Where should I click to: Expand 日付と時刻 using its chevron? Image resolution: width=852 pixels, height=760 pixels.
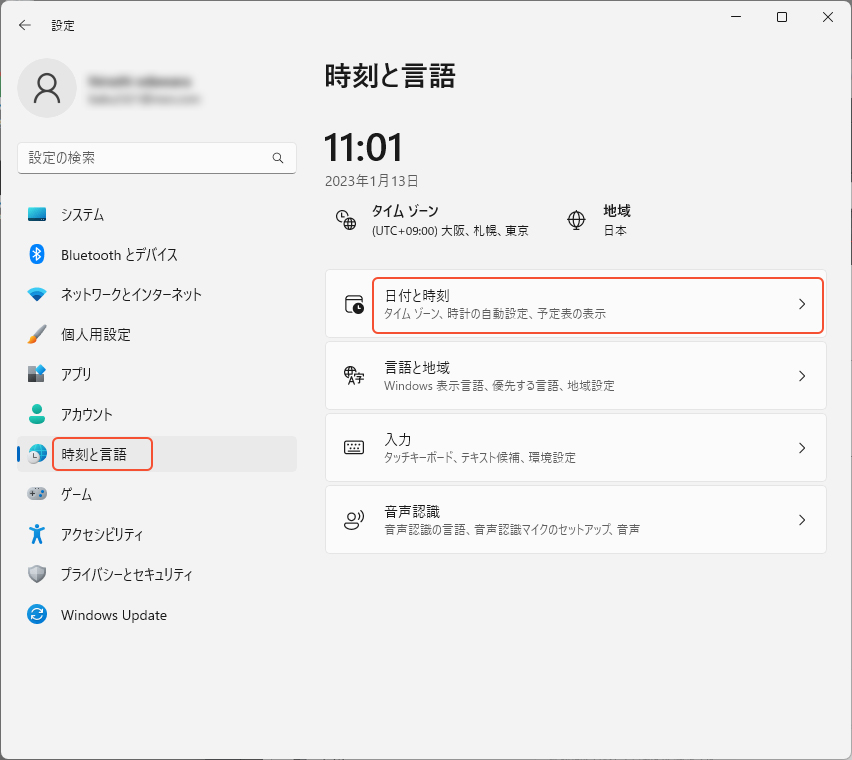point(801,304)
